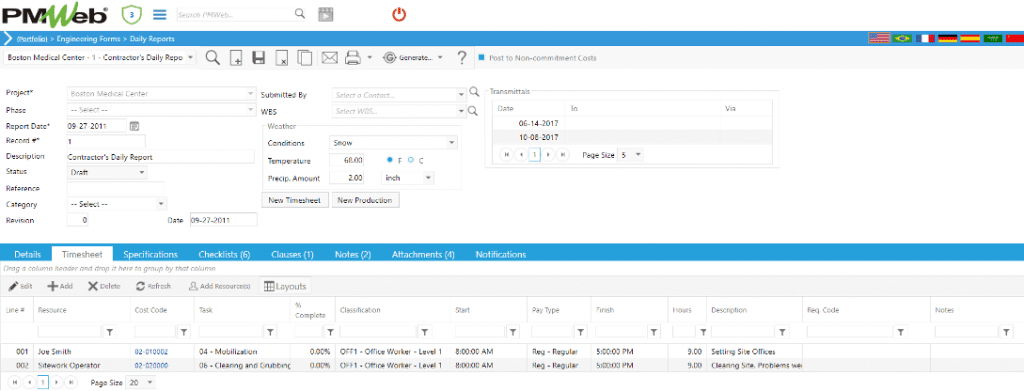The width and height of the screenshot is (1024, 391).
Task: Open the precipitation unit inch dropdown
Action: tap(428, 177)
